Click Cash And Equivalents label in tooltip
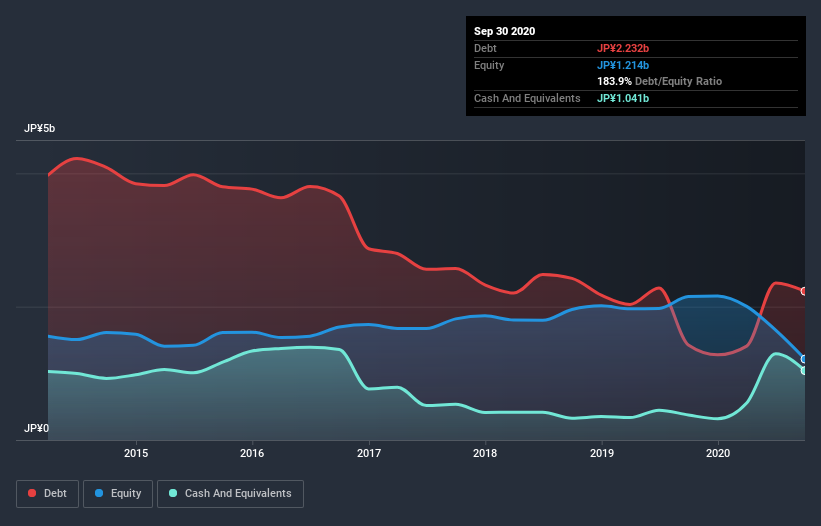The height and width of the screenshot is (526, 821). click(x=527, y=98)
